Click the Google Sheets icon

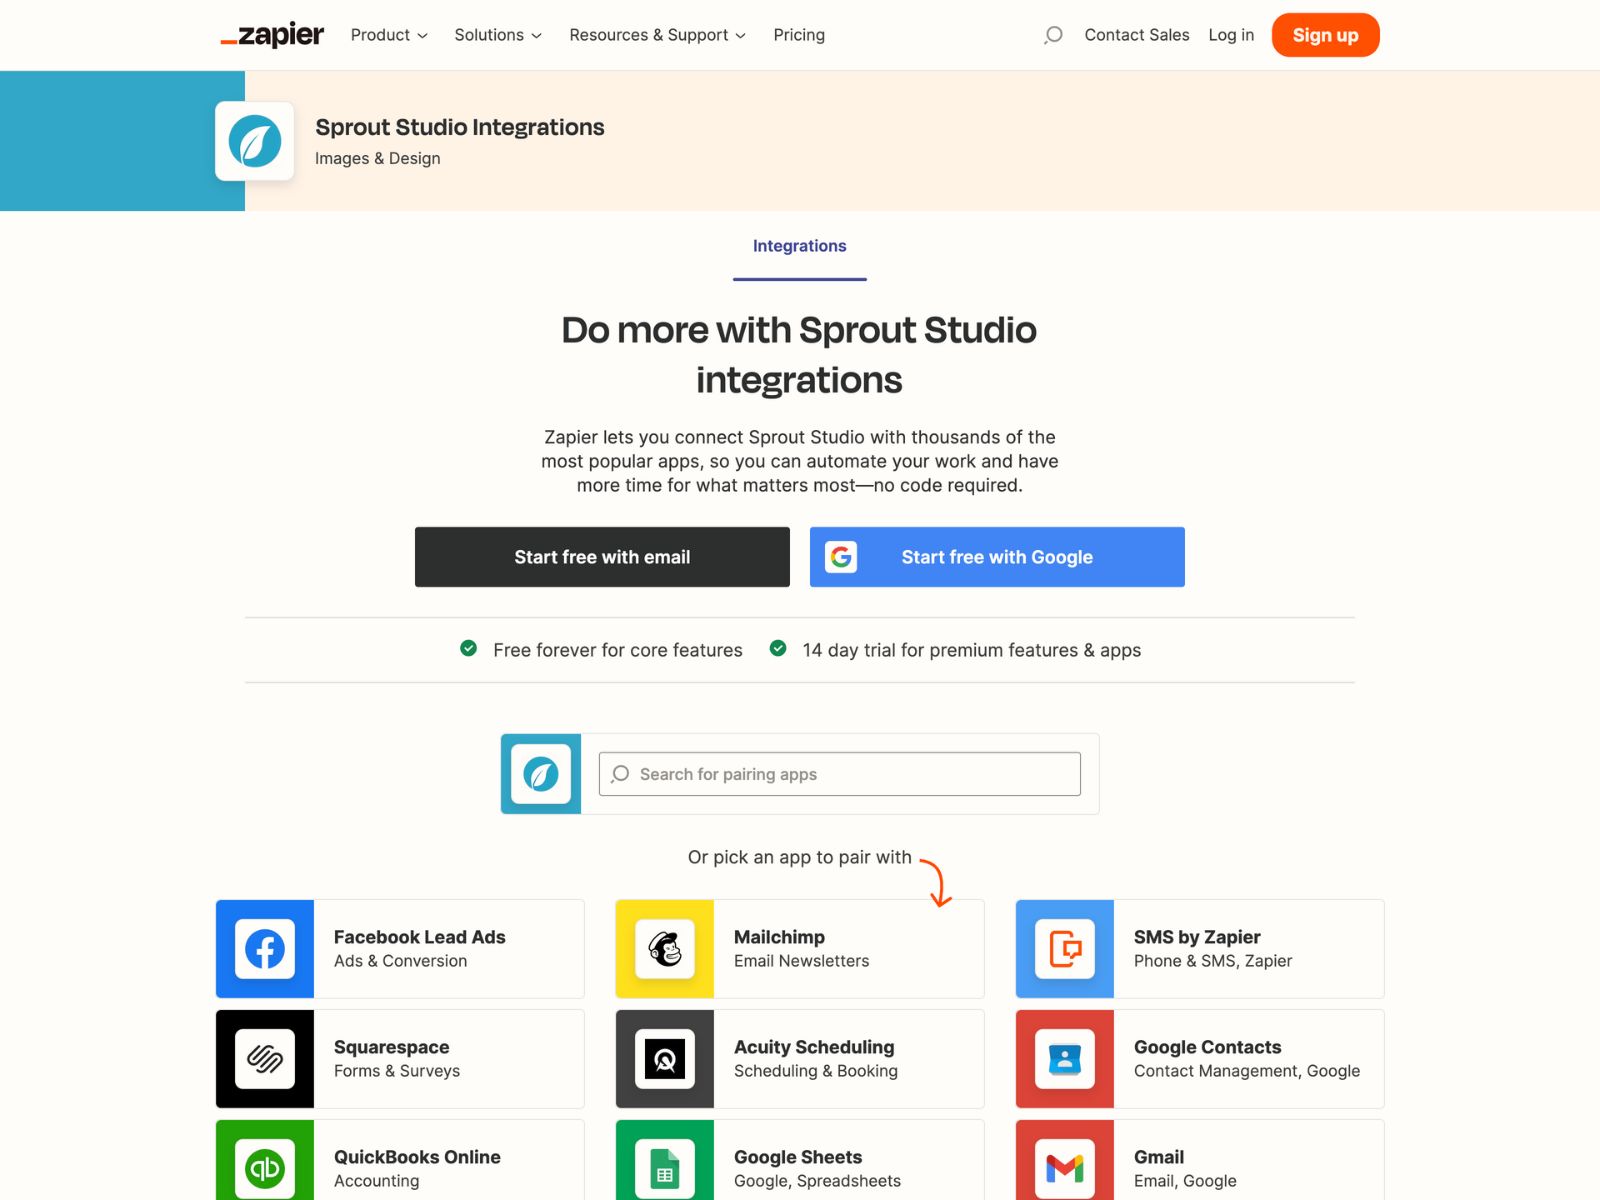(665, 1168)
